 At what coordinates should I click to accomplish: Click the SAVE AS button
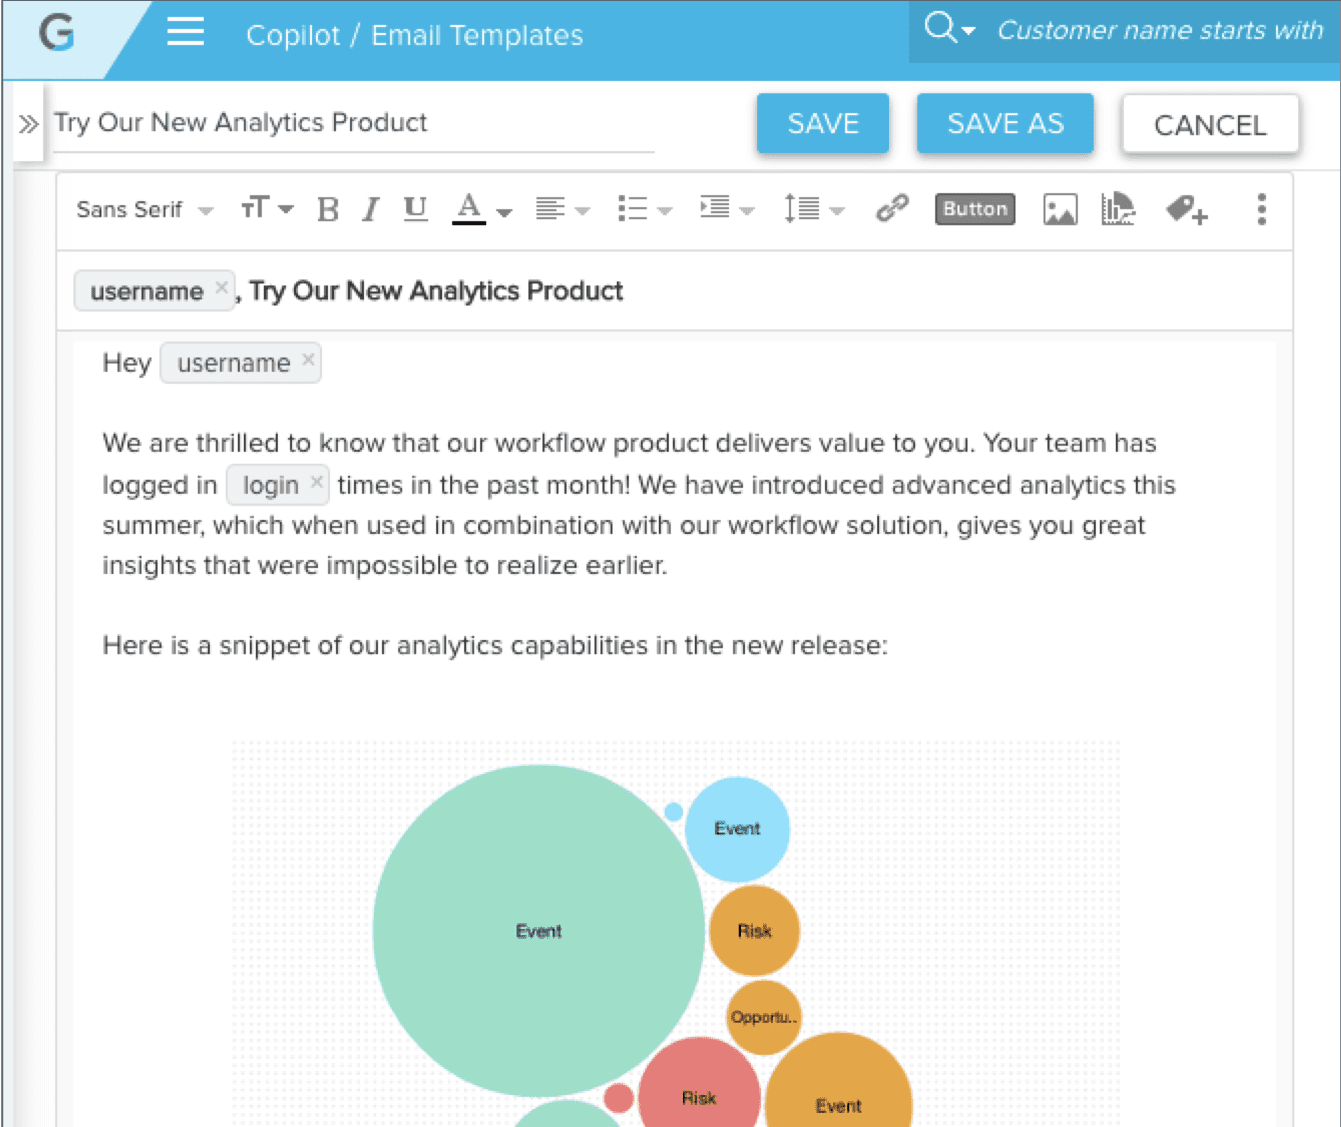point(1004,124)
